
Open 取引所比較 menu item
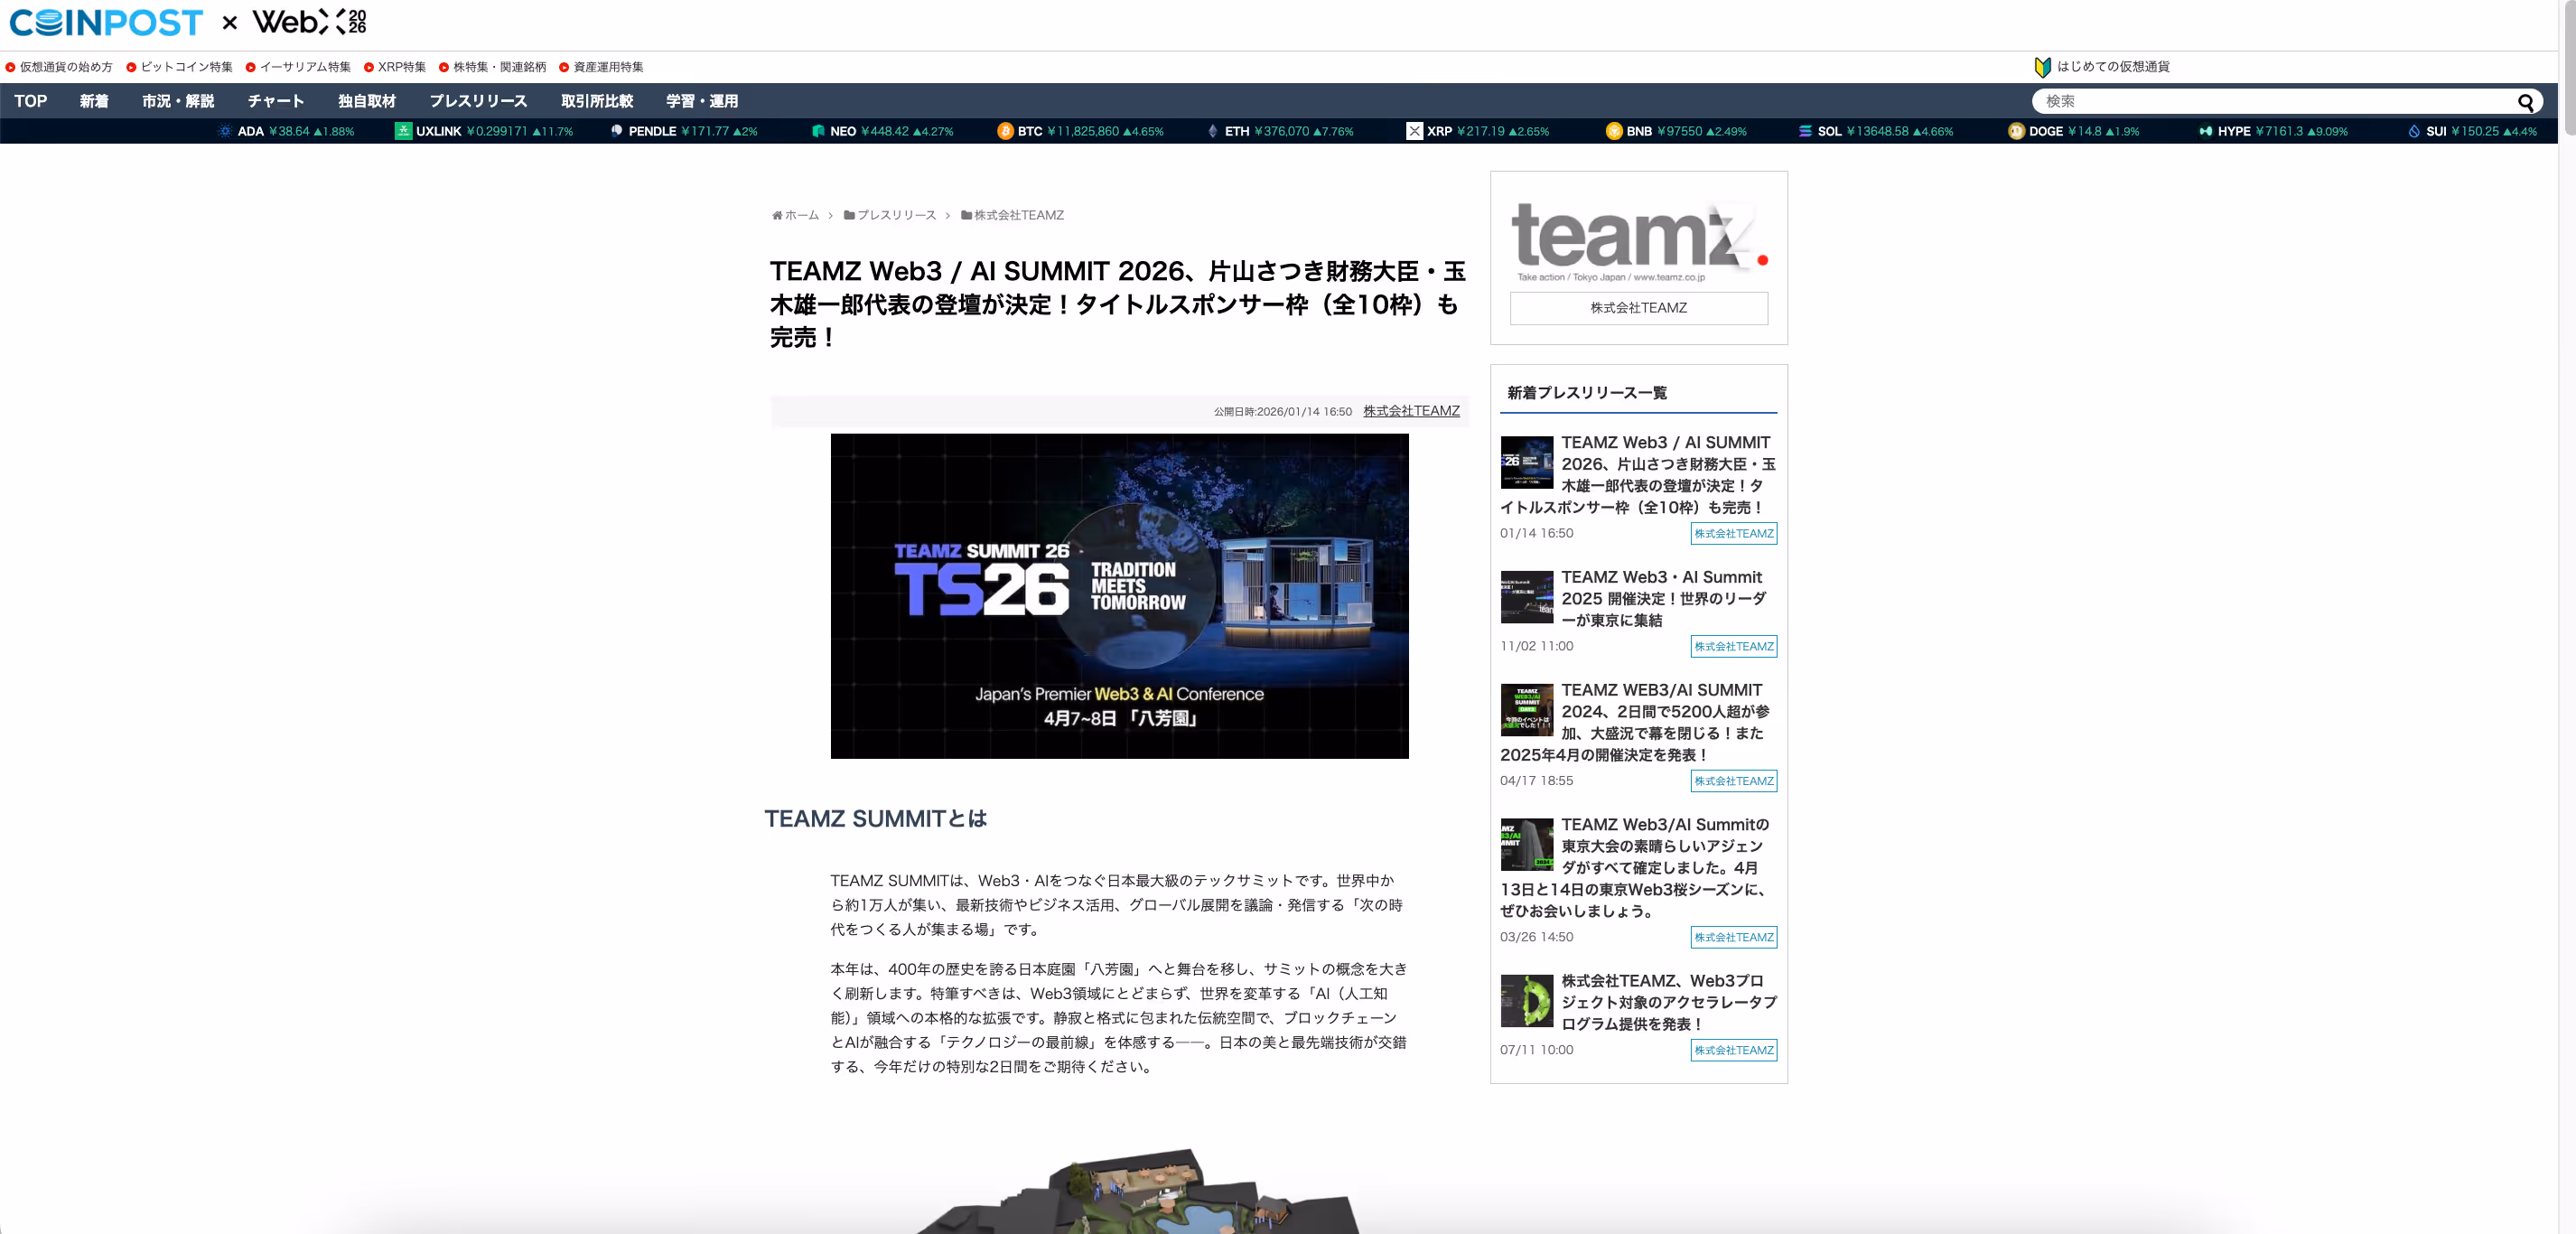[597, 101]
